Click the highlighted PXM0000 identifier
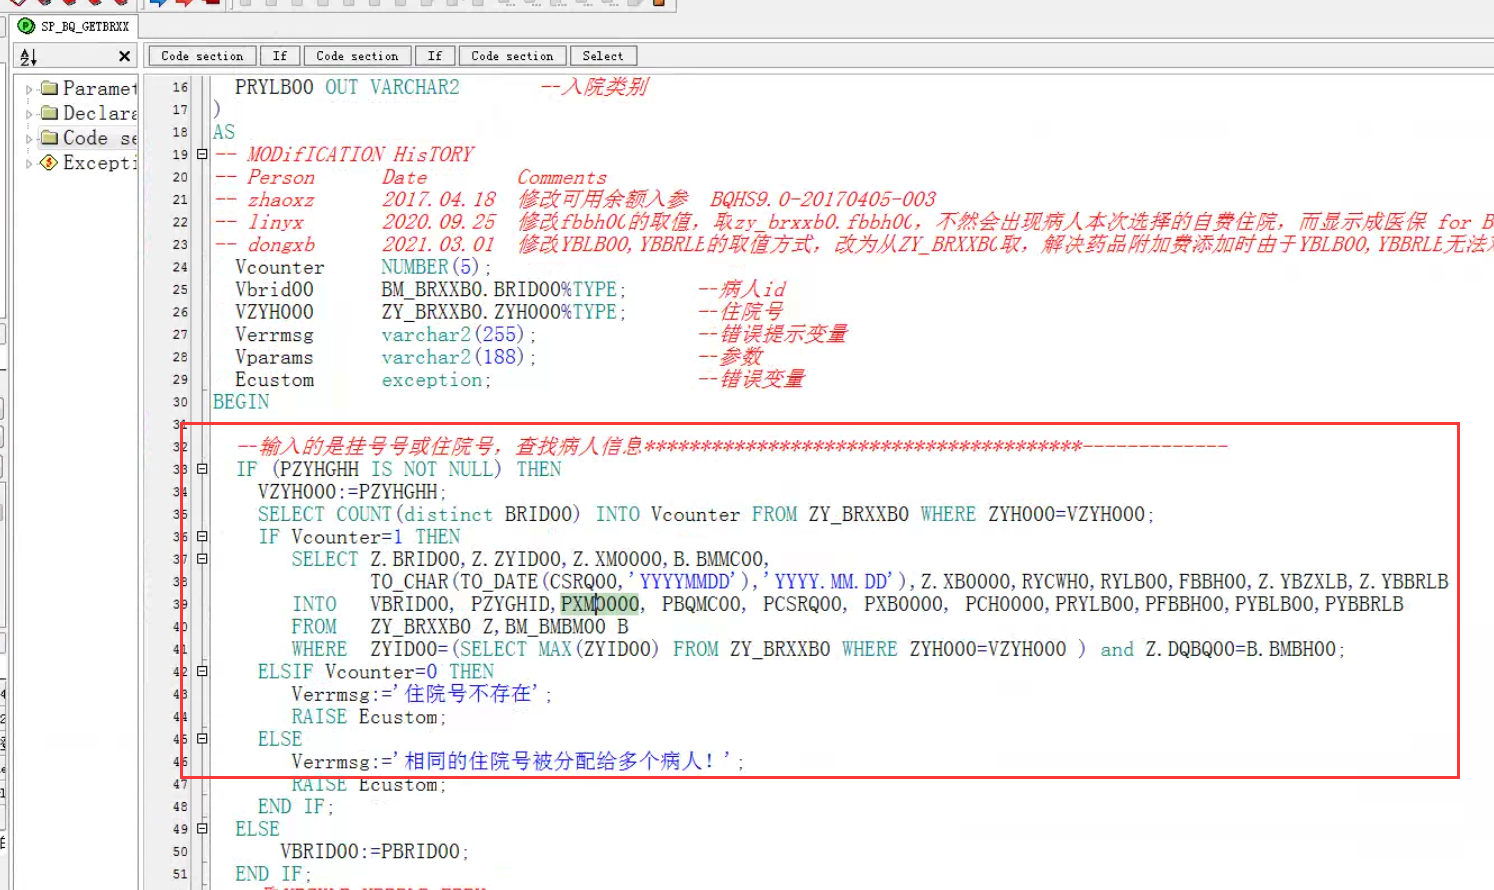1494x890 pixels. pyautogui.click(x=600, y=604)
